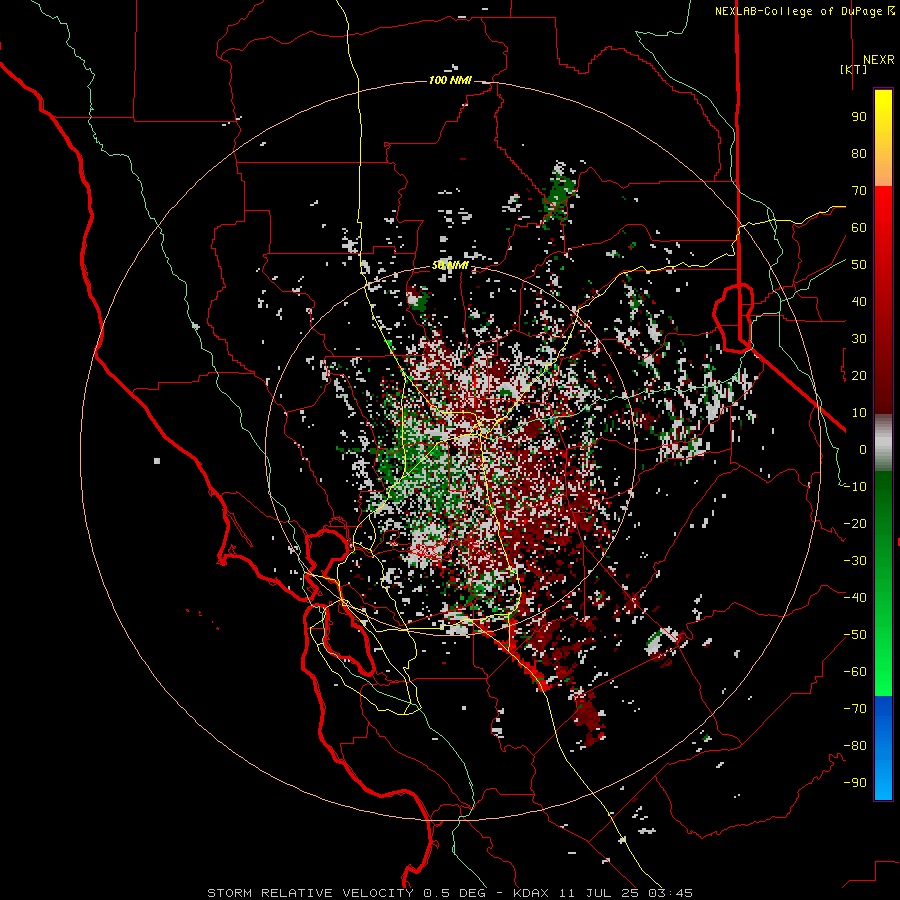Click the '60' value on velocity scale
Viewport: 900px width, 900px height.
pyautogui.click(x=859, y=228)
